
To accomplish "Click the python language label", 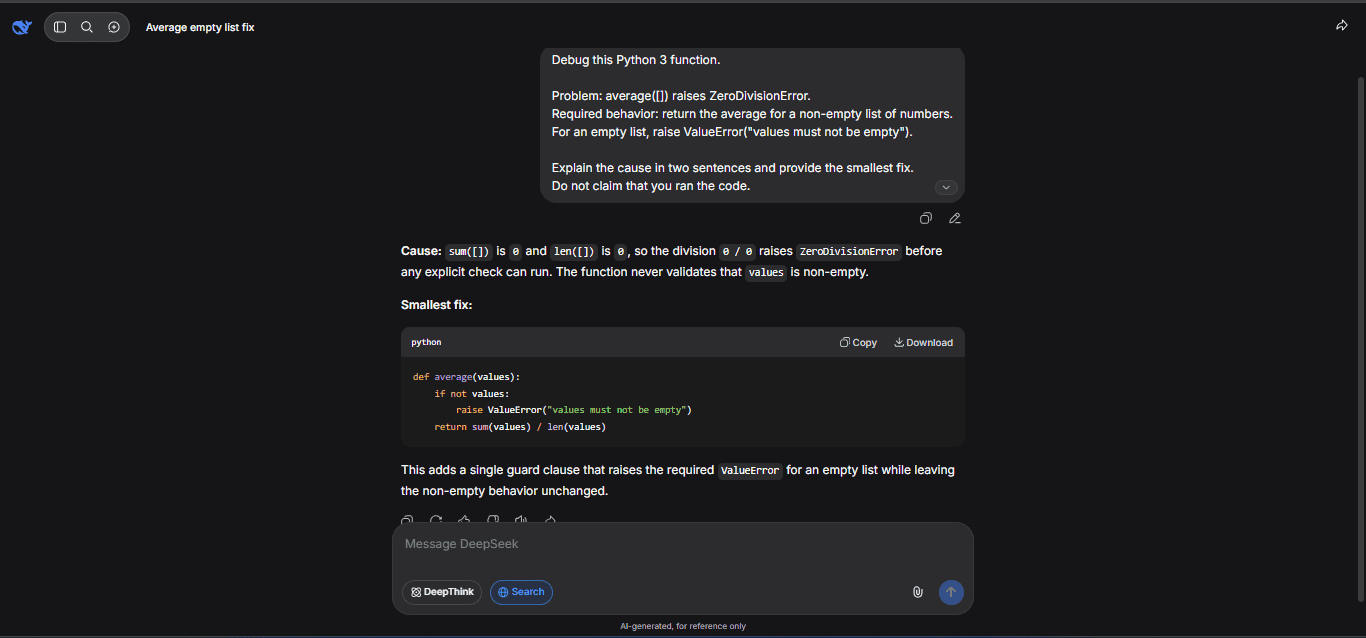I will [x=426, y=342].
